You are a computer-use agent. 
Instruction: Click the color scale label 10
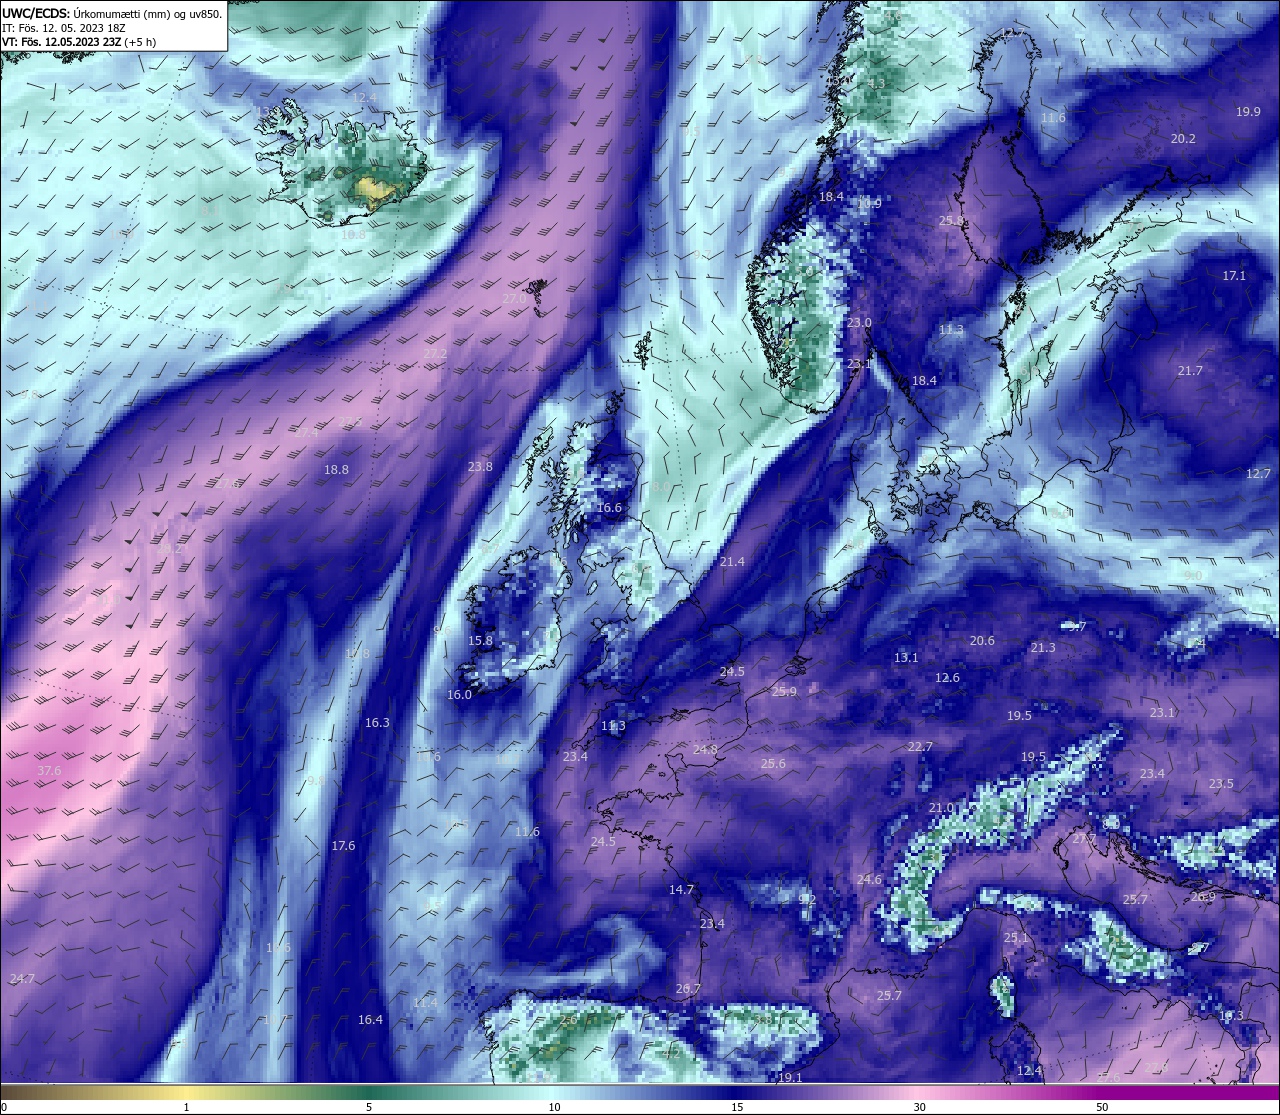(x=554, y=1107)
